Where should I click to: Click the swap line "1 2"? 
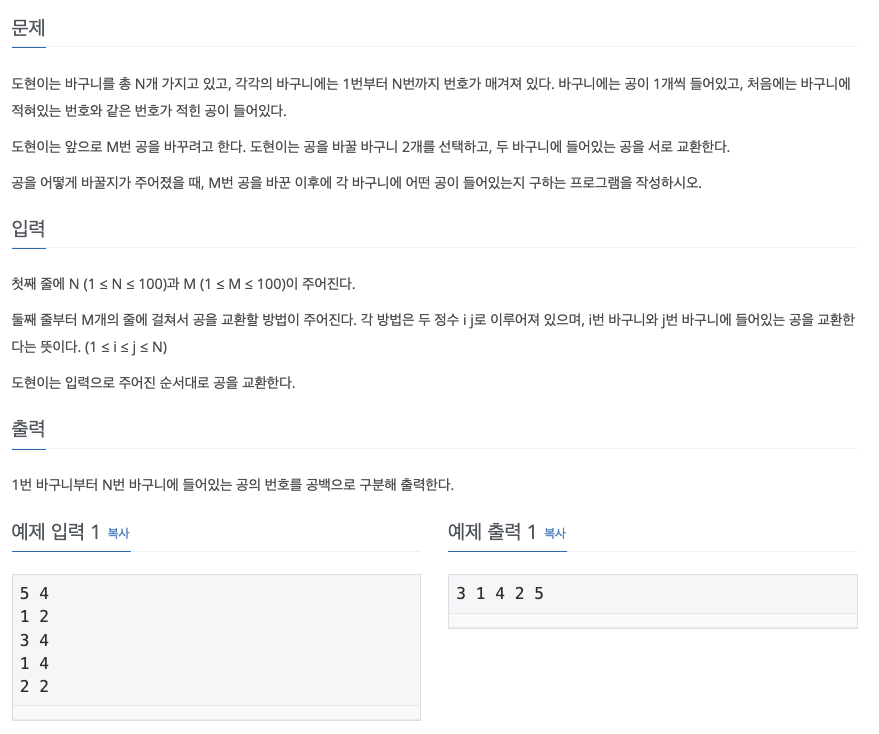point(33,616)
